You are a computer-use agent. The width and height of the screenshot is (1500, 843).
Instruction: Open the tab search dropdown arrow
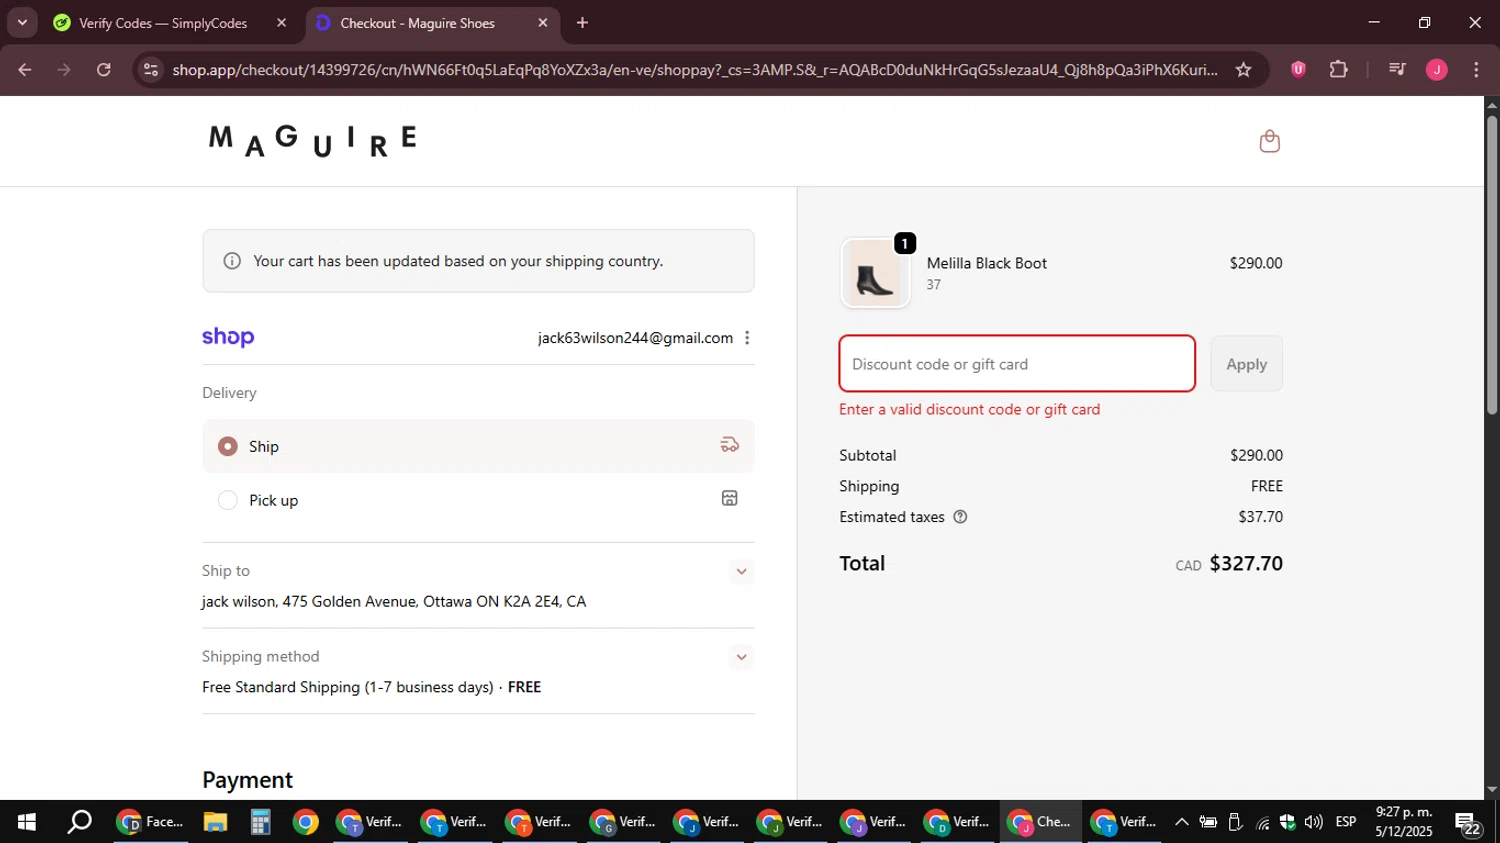pyautogui.click(x=22, y=22)
